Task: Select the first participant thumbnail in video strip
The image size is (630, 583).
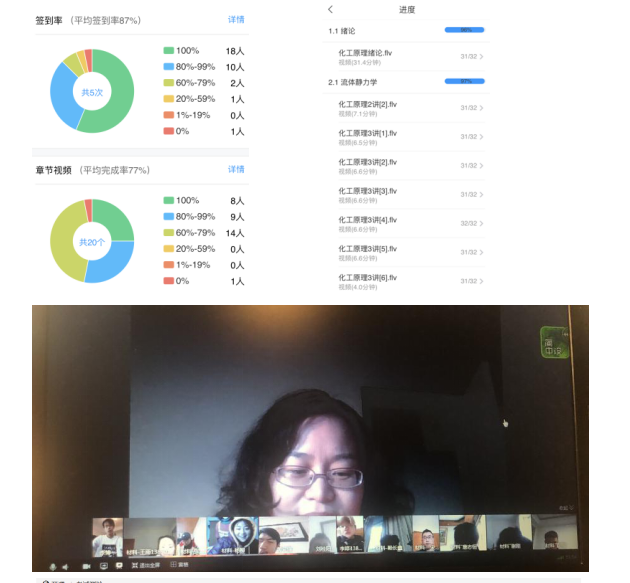Action: [107, 535]
